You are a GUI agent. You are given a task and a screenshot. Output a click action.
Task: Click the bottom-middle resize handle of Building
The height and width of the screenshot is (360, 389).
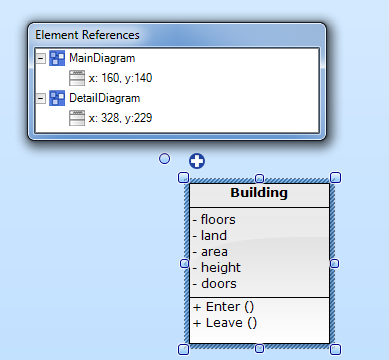(x=259, y=349)
